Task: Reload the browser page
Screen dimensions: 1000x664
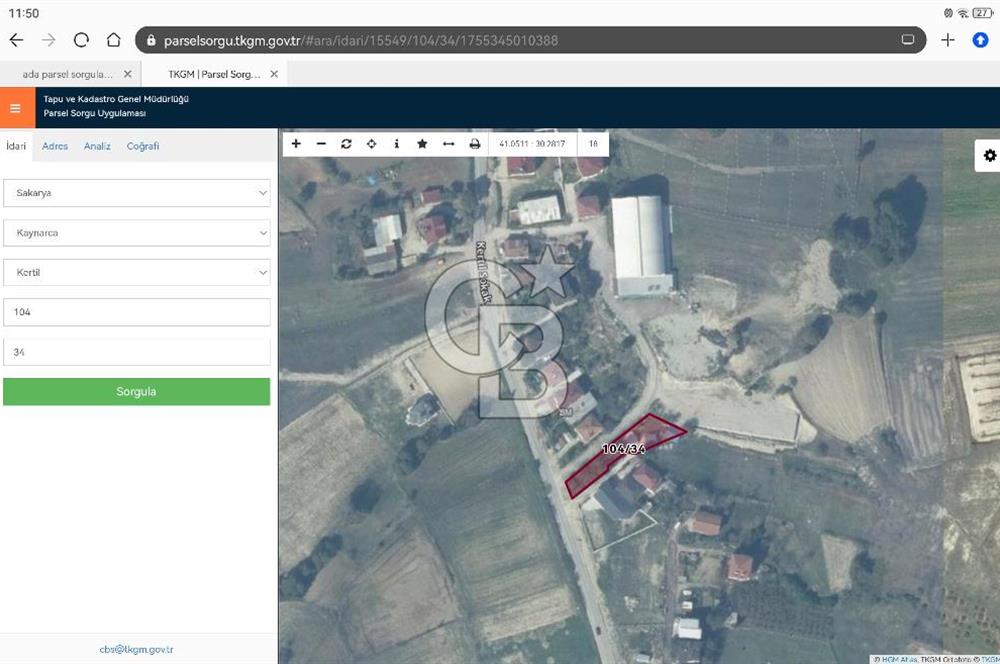Action: pos(81,40)
